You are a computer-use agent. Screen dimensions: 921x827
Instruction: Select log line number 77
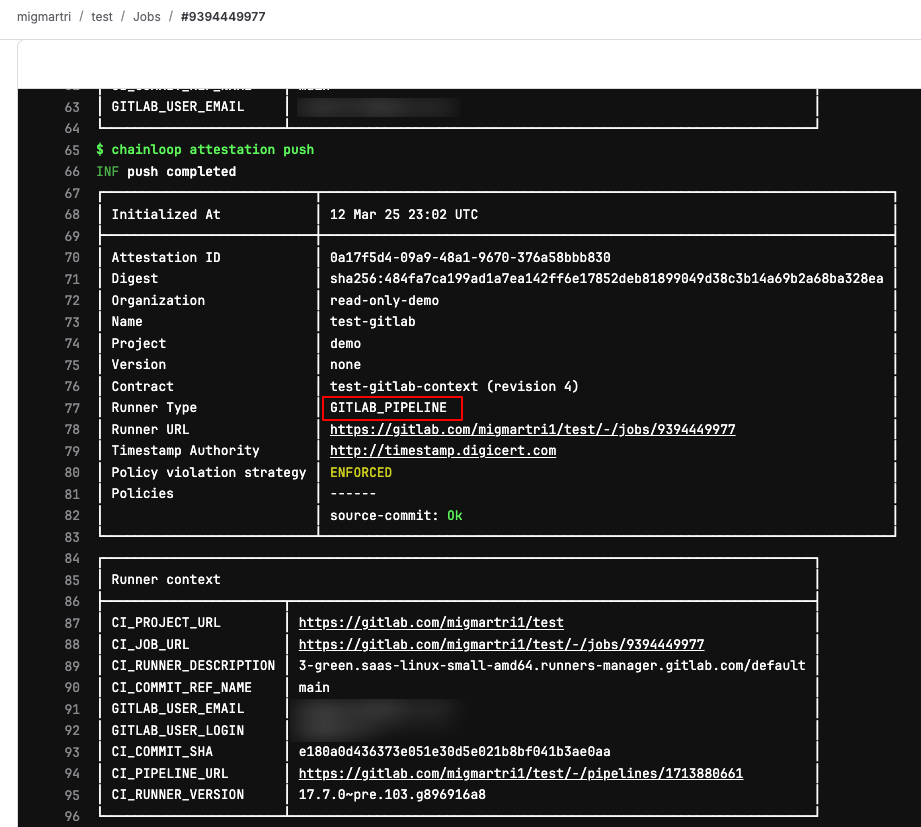click(x=71, y=408)
